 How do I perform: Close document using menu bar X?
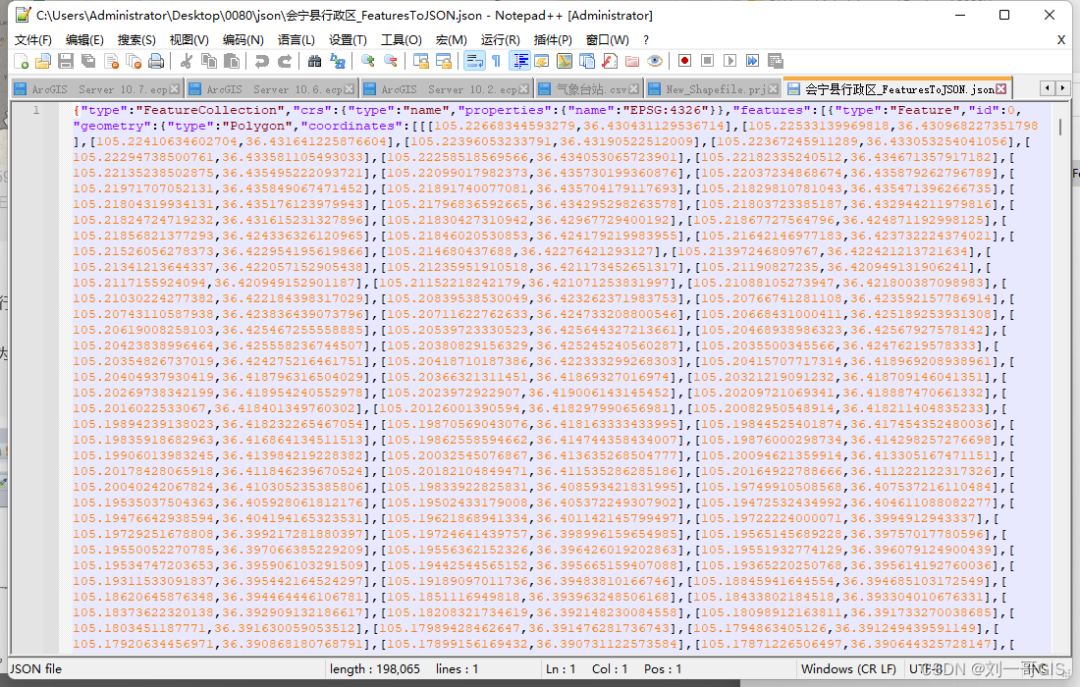point(1061,40)
